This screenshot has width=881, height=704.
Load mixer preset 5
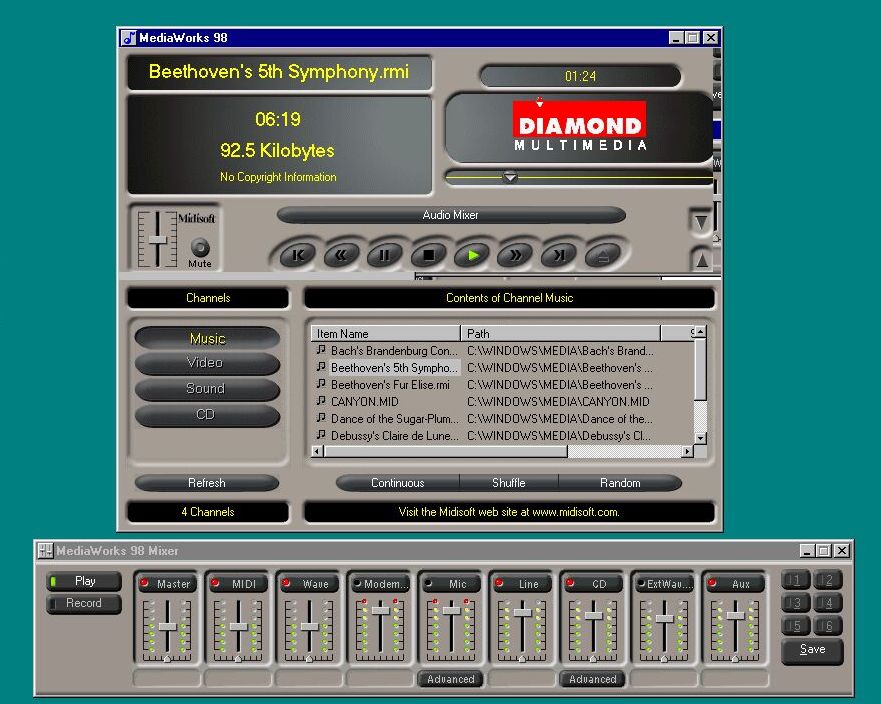point(796,625)
